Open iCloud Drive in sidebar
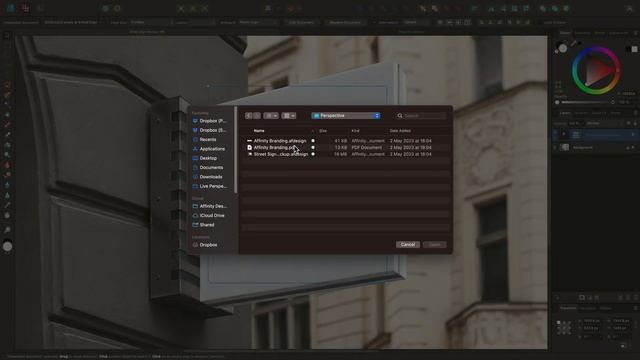640x360 pixels. [x=209, y=216]
